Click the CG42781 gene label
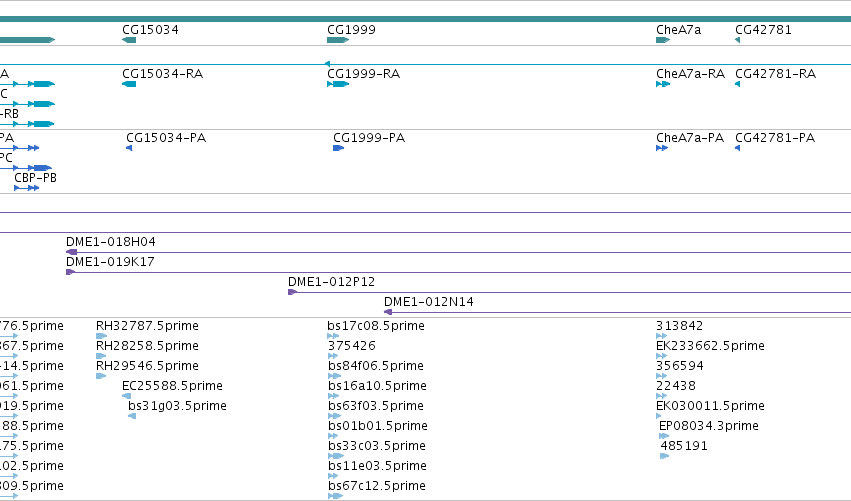Screen dimensions: 851x501 pyautogui.click(x=763, y=30)
